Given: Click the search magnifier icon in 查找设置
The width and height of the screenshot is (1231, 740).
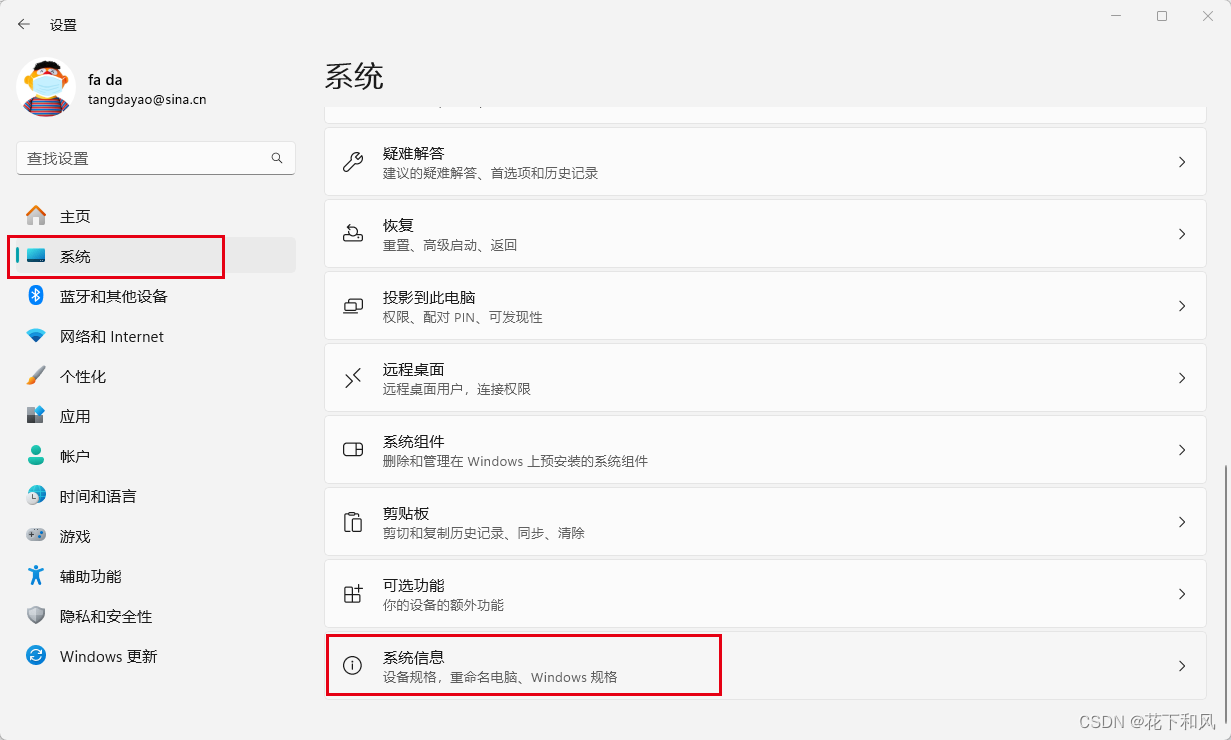Looking at the screenshot, I should [277, 158].
